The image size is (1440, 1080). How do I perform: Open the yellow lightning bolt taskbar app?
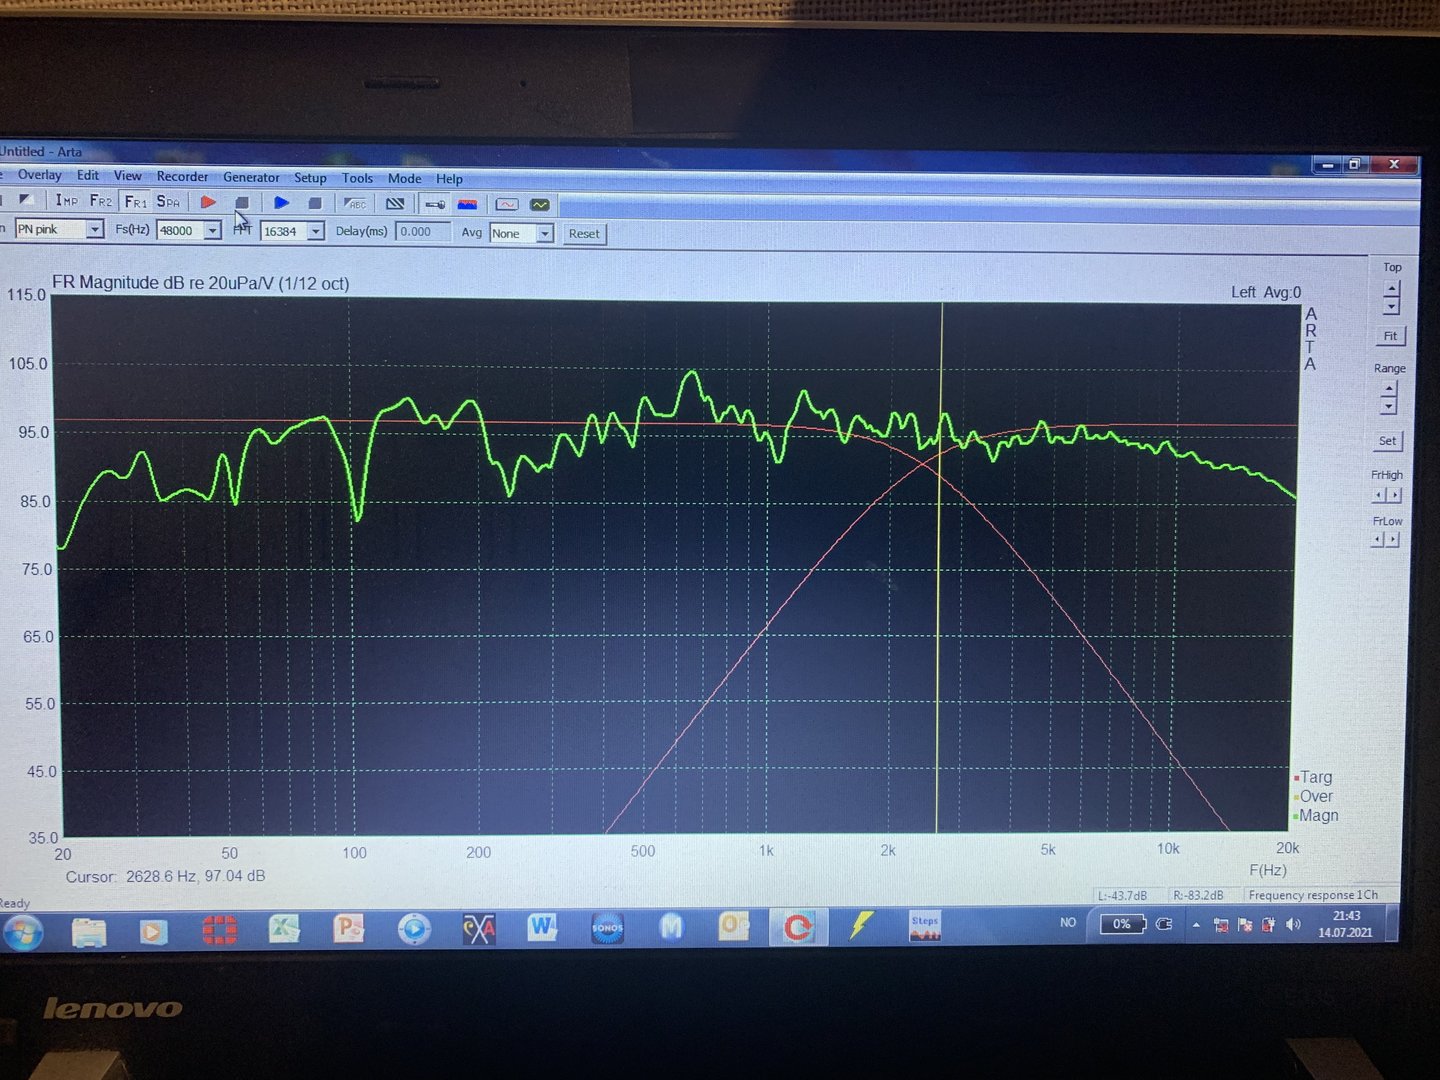(861, 927)
